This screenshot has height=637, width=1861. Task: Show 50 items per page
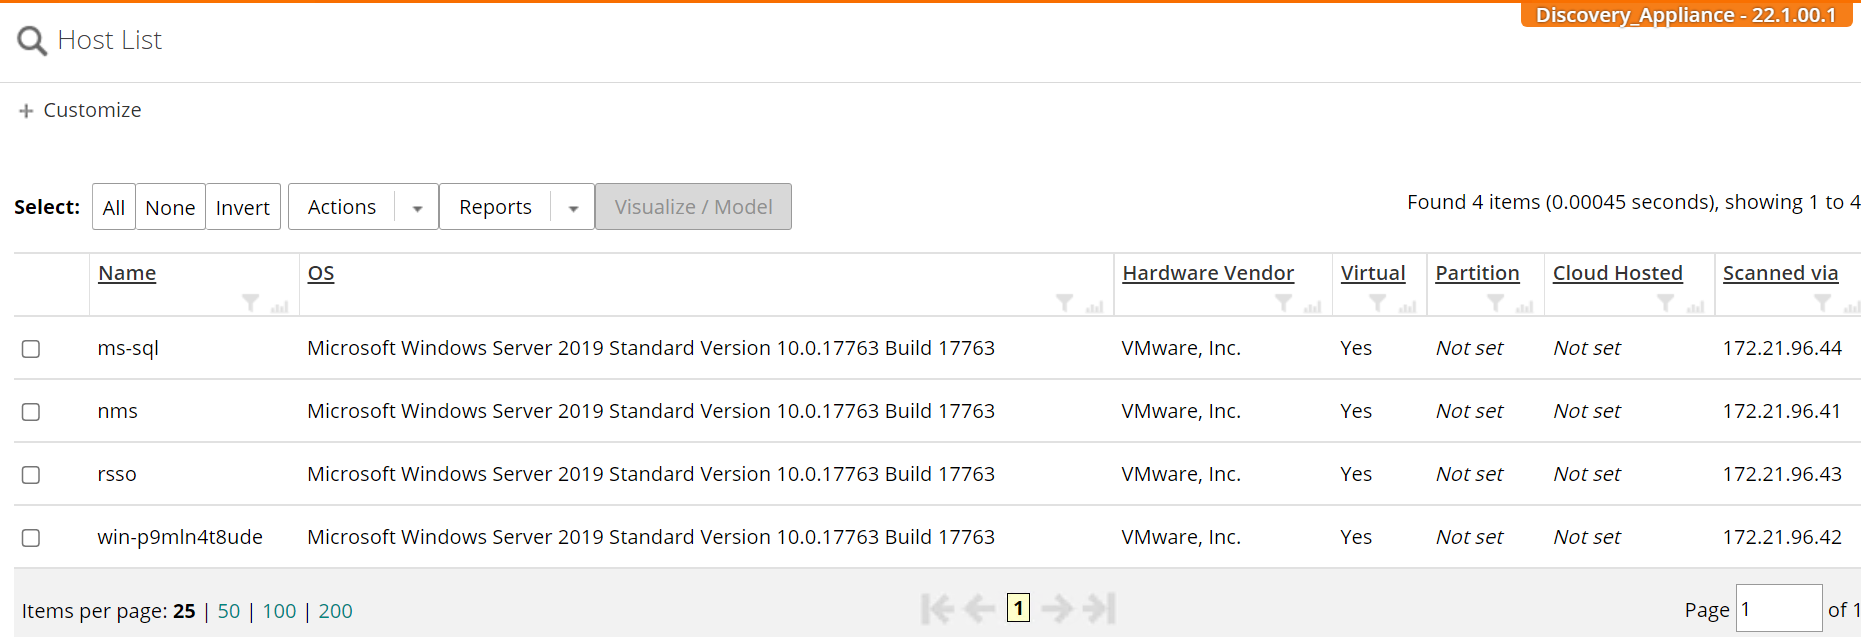point(229,611)
